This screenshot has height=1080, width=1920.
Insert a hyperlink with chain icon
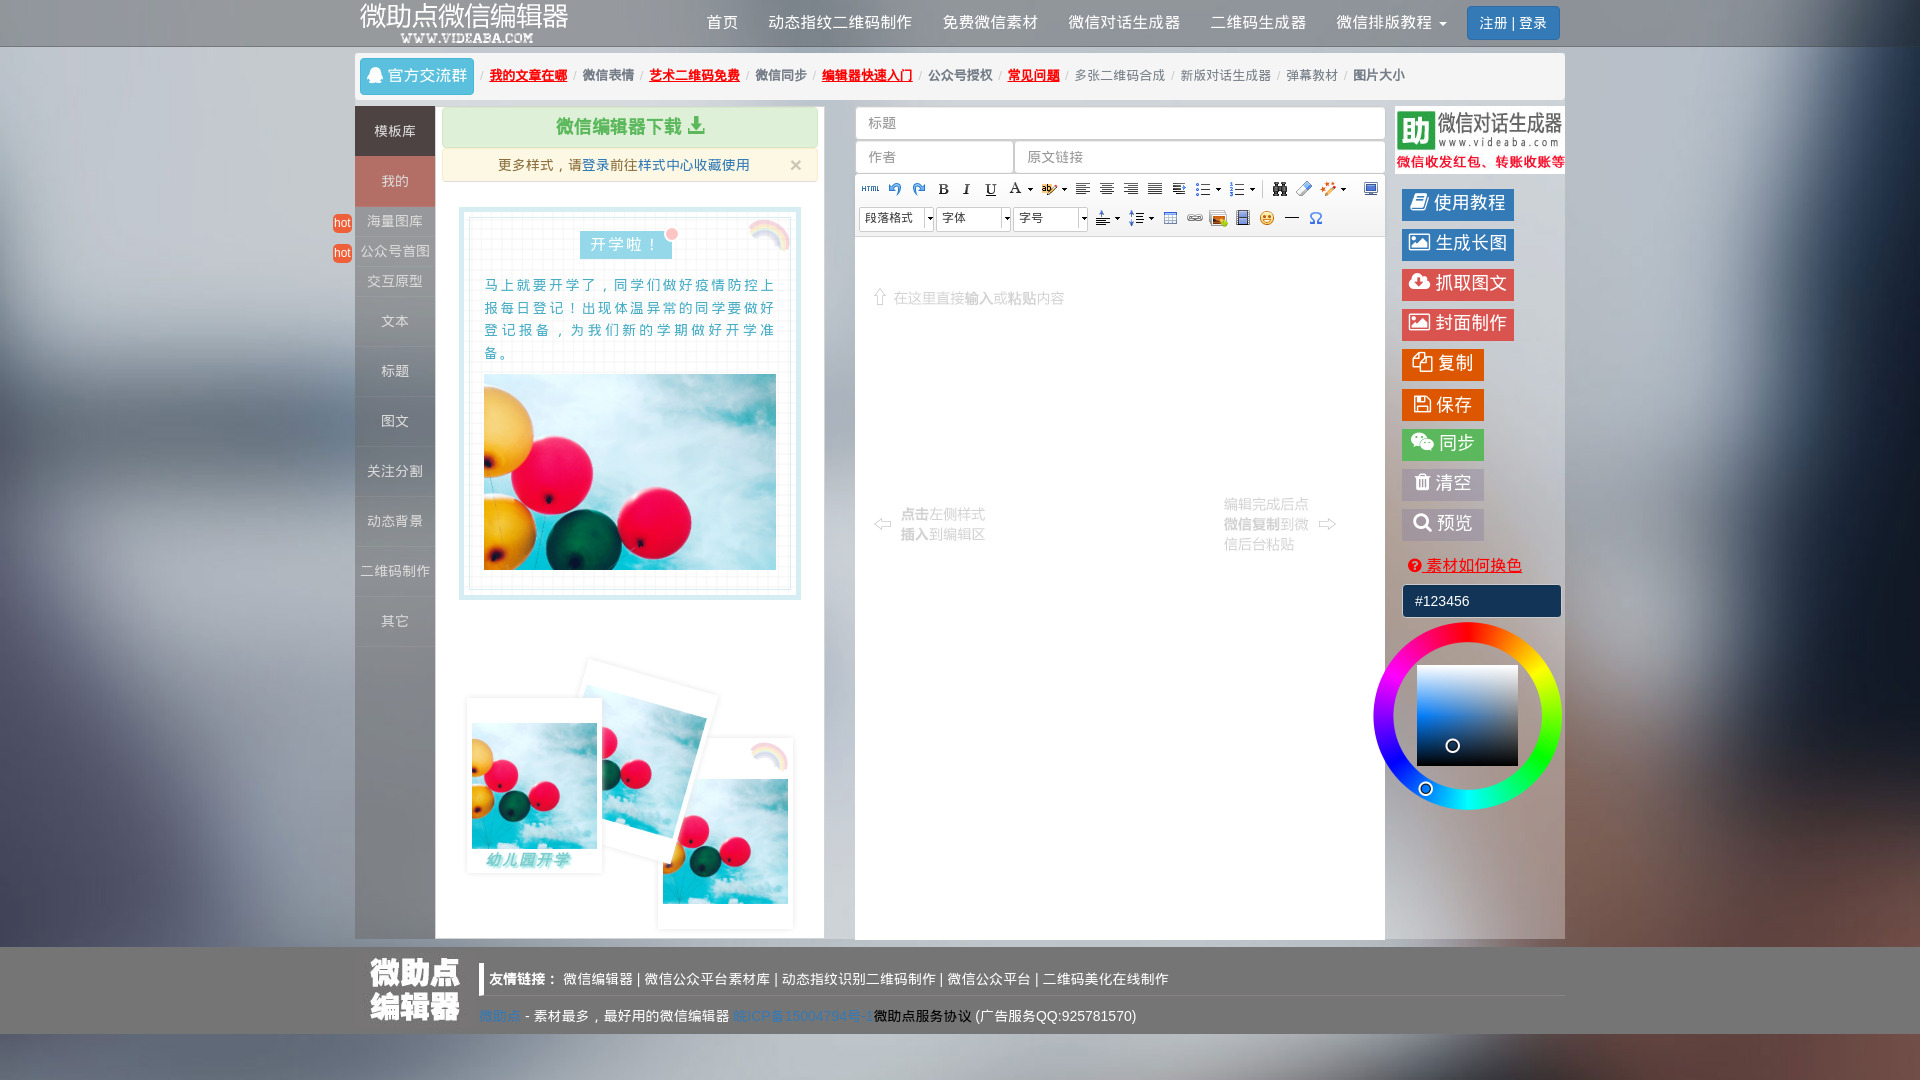point(1195,218)
